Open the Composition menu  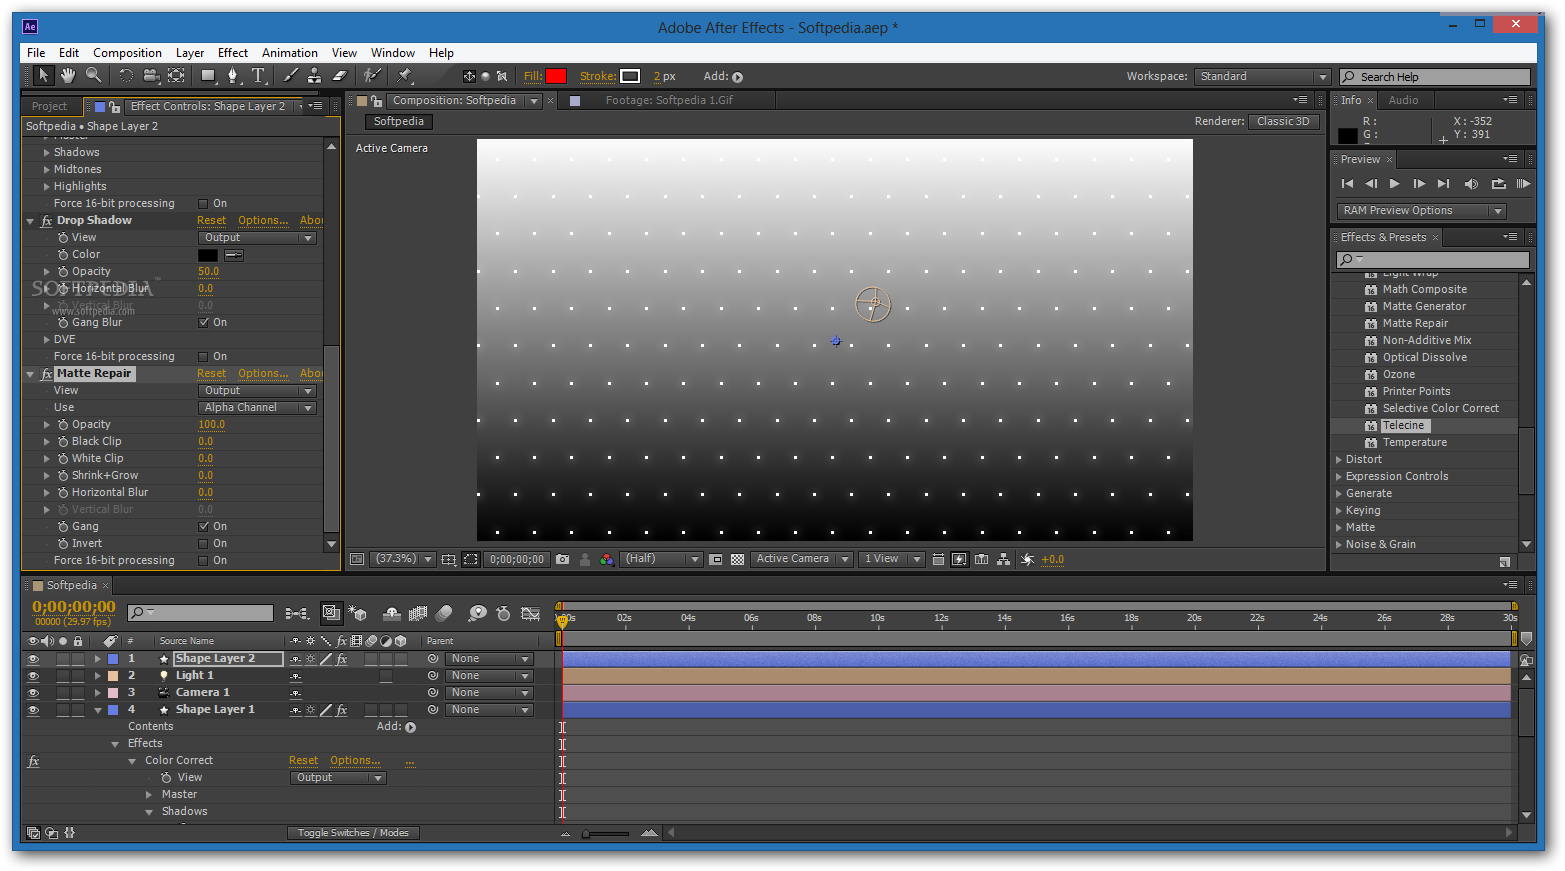[x=127, y=53]
